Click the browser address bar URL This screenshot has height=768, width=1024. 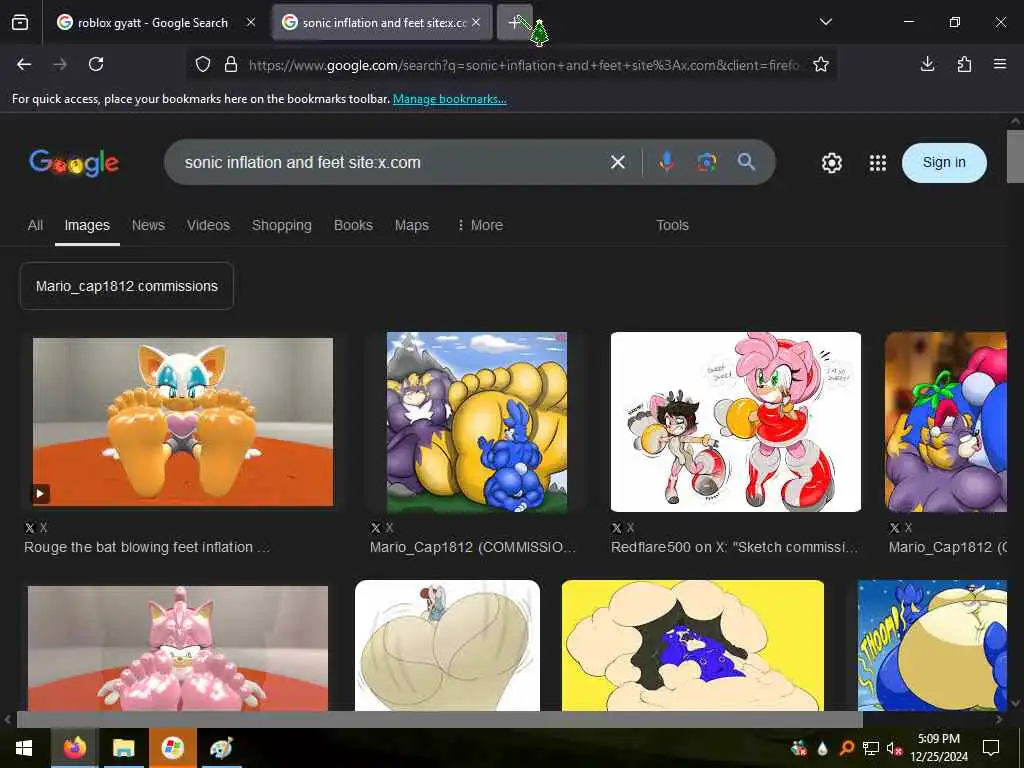[x=524, y=65]
